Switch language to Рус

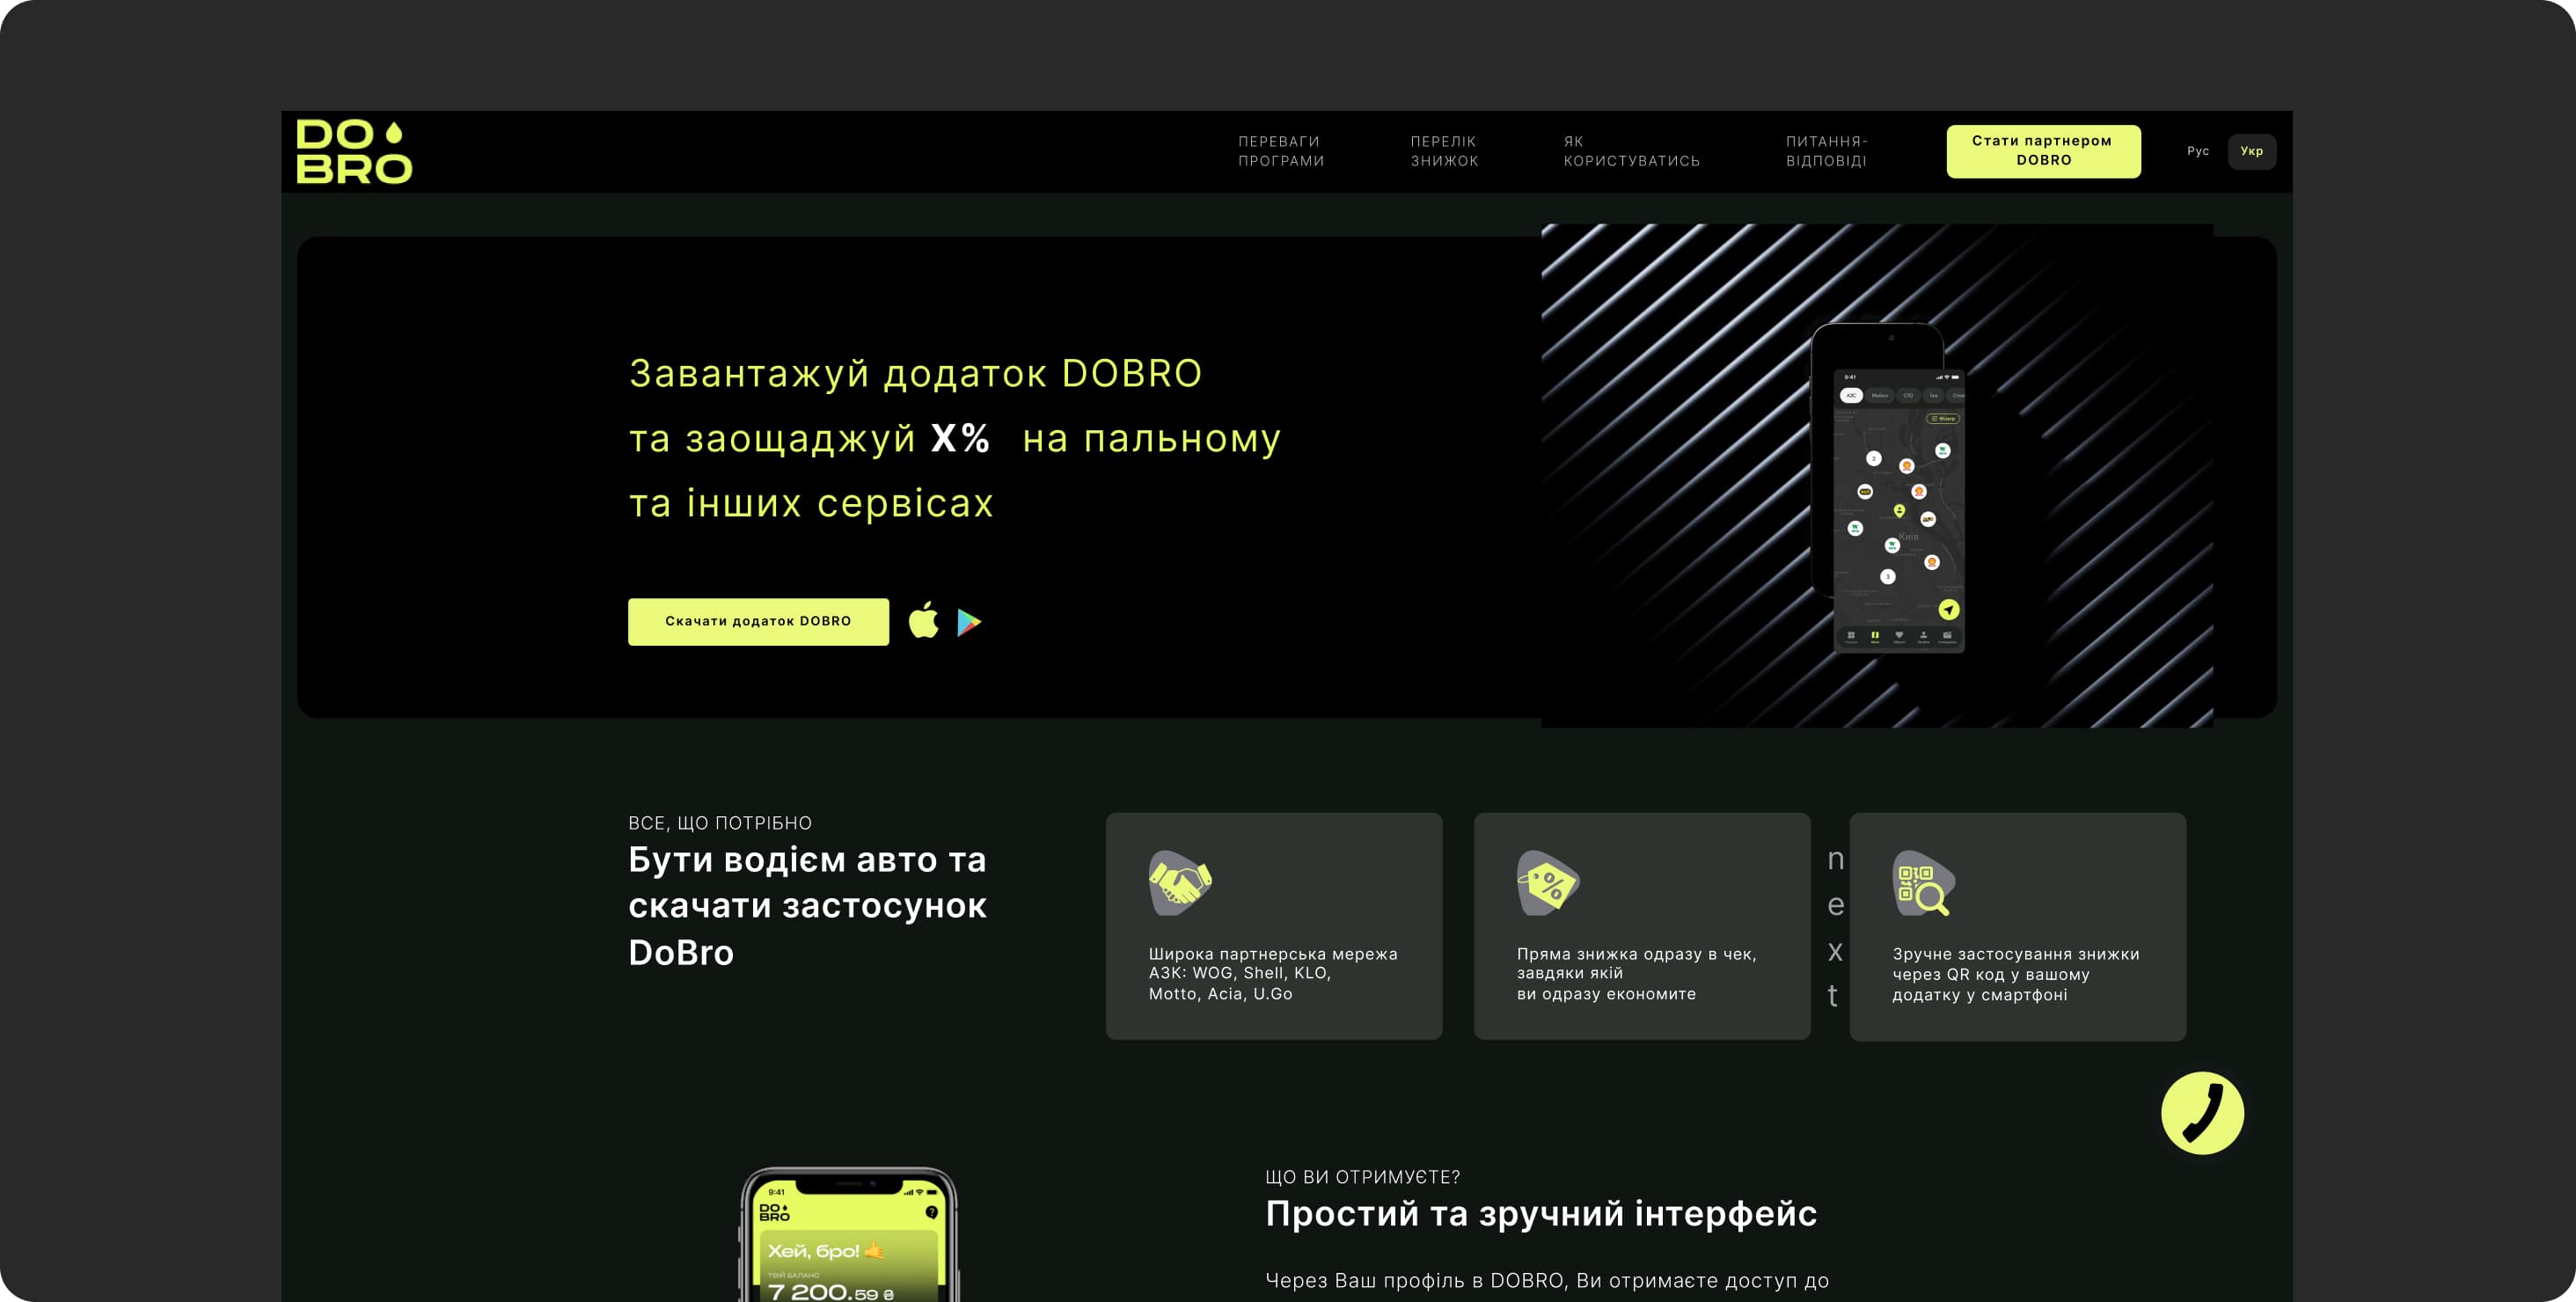click(2197, 151)
